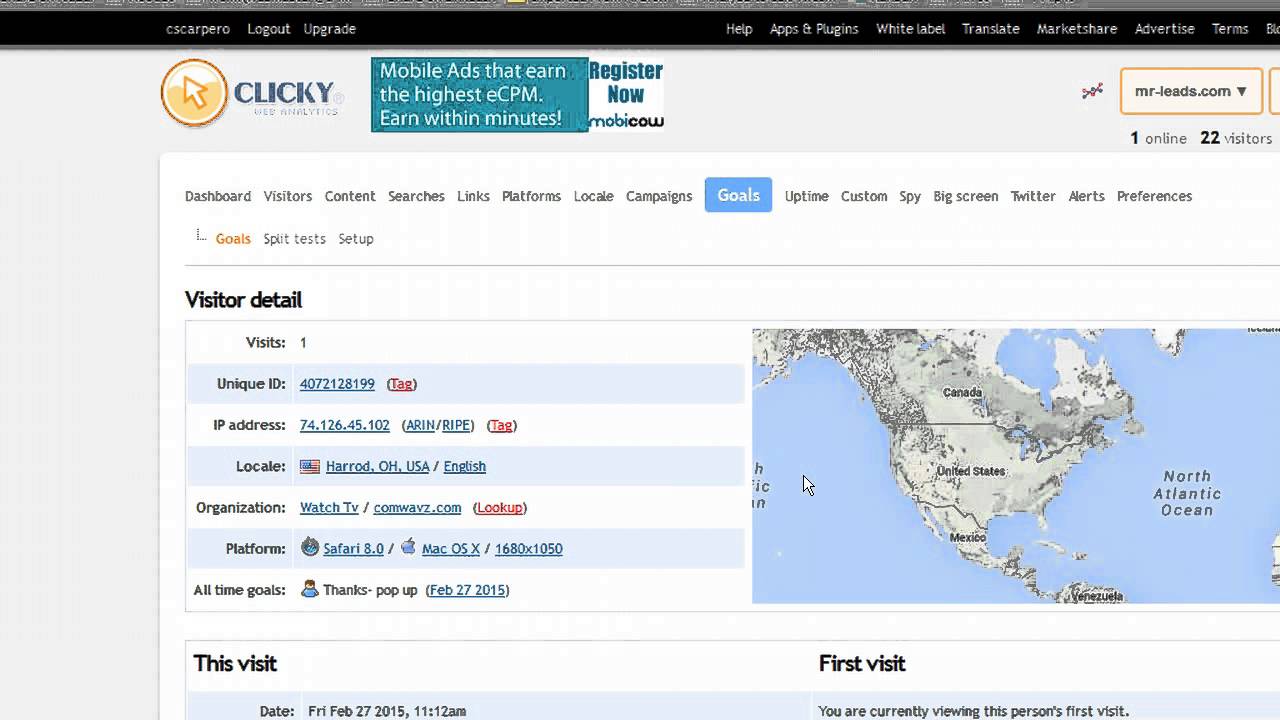Open the Help link
The width and height of the screenshot is (1280, 720).
click(739, 29)
